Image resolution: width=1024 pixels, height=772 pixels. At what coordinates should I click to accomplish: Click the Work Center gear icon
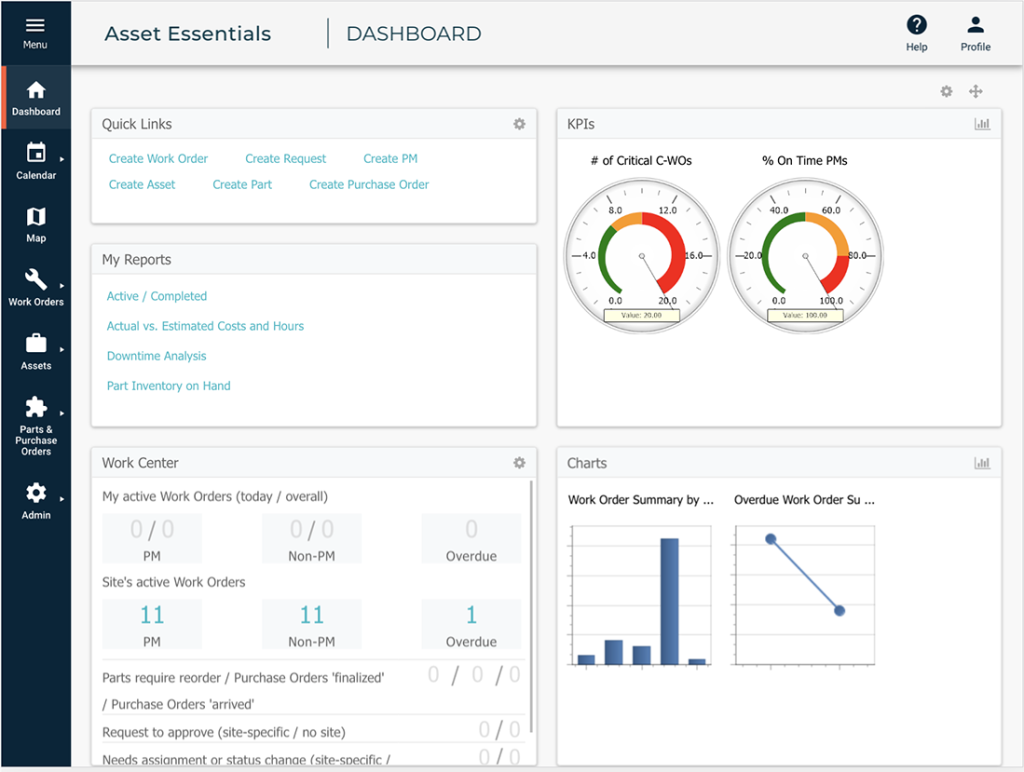coord(519,463)
